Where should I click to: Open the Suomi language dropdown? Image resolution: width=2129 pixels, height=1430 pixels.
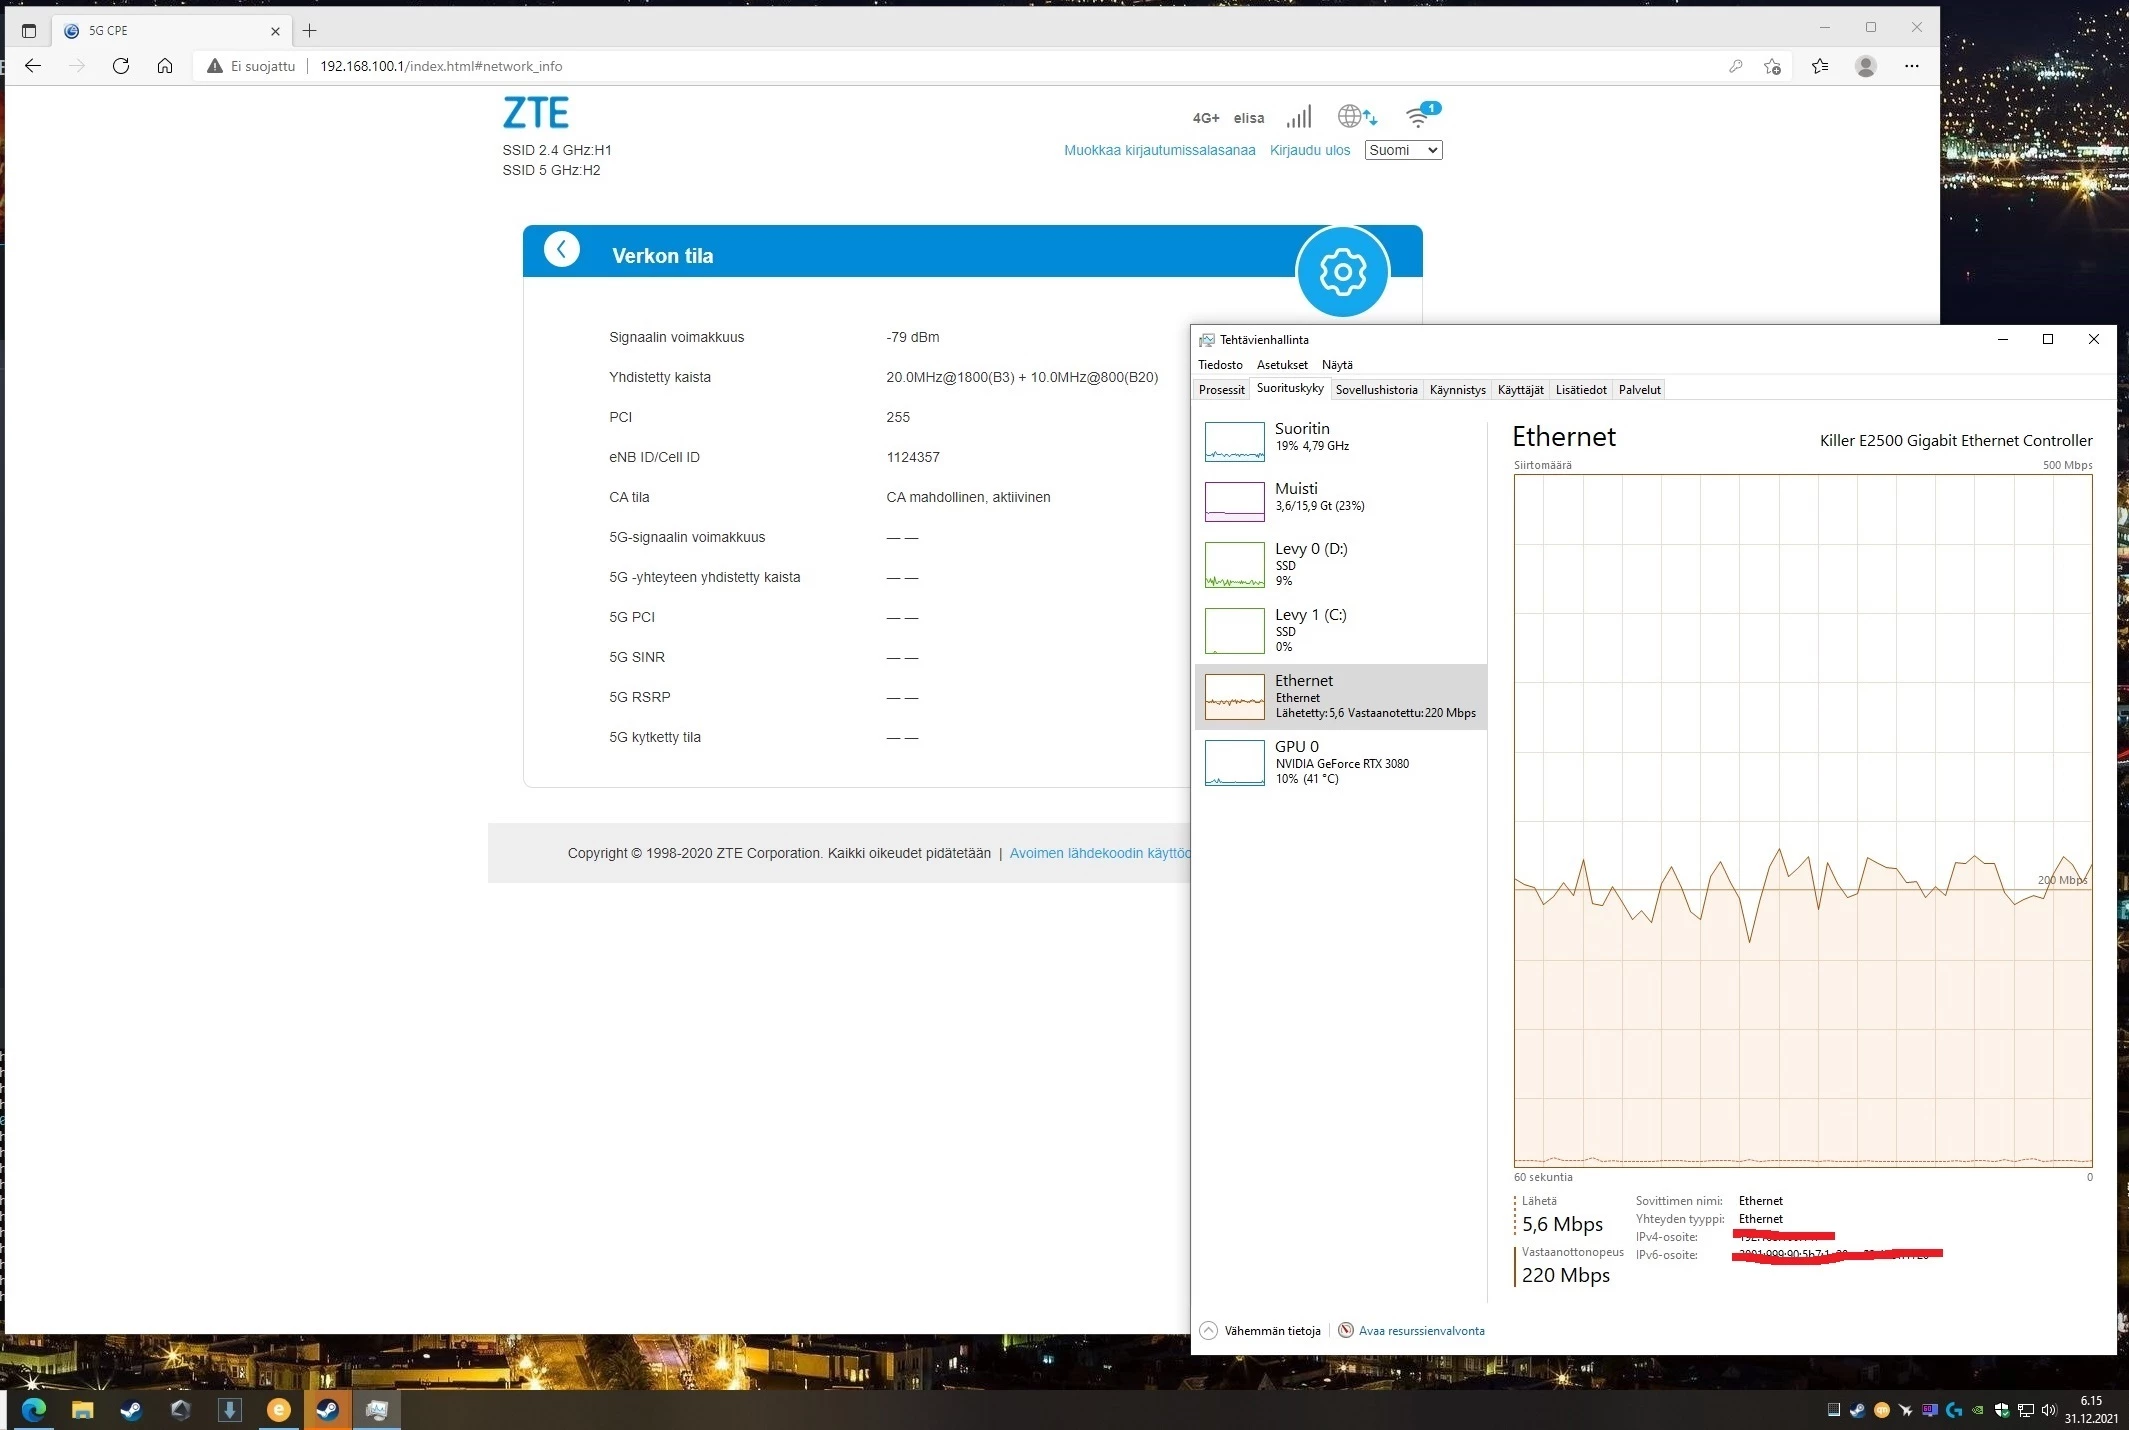[1402, 150]
